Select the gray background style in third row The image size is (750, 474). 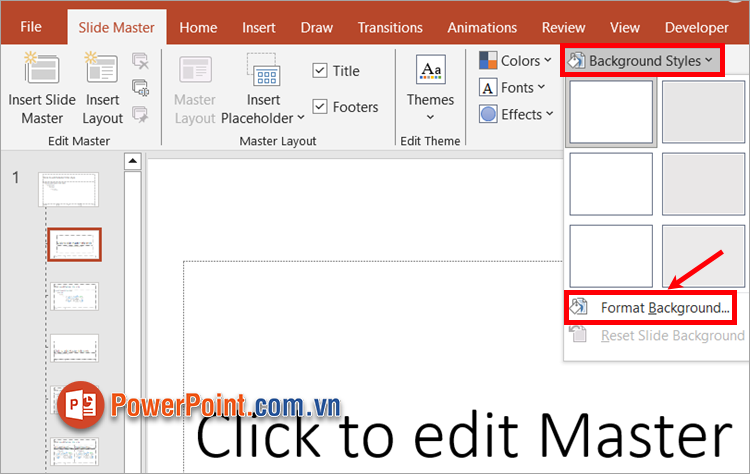703,256
